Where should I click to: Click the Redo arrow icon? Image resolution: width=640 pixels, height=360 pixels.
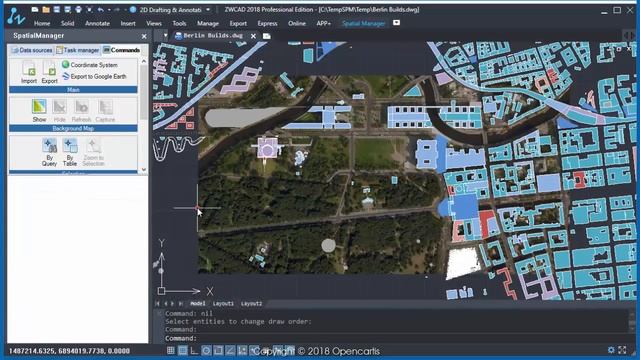[x=117, y=9]
